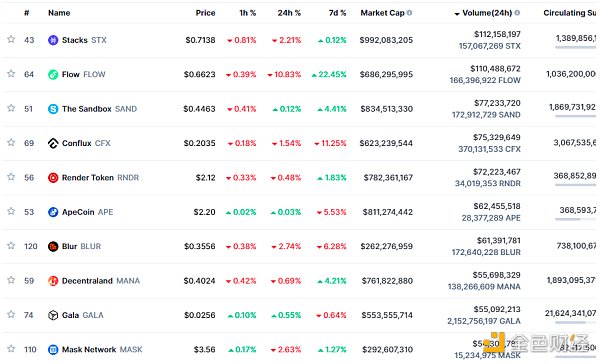Click the ApeCoin logo icon
This screenshot has height=364, width=600.
(x=53, y=212)
